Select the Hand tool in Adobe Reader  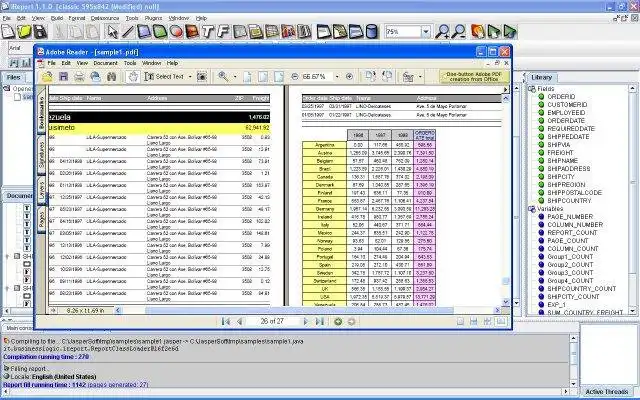[x=134, y=76]
